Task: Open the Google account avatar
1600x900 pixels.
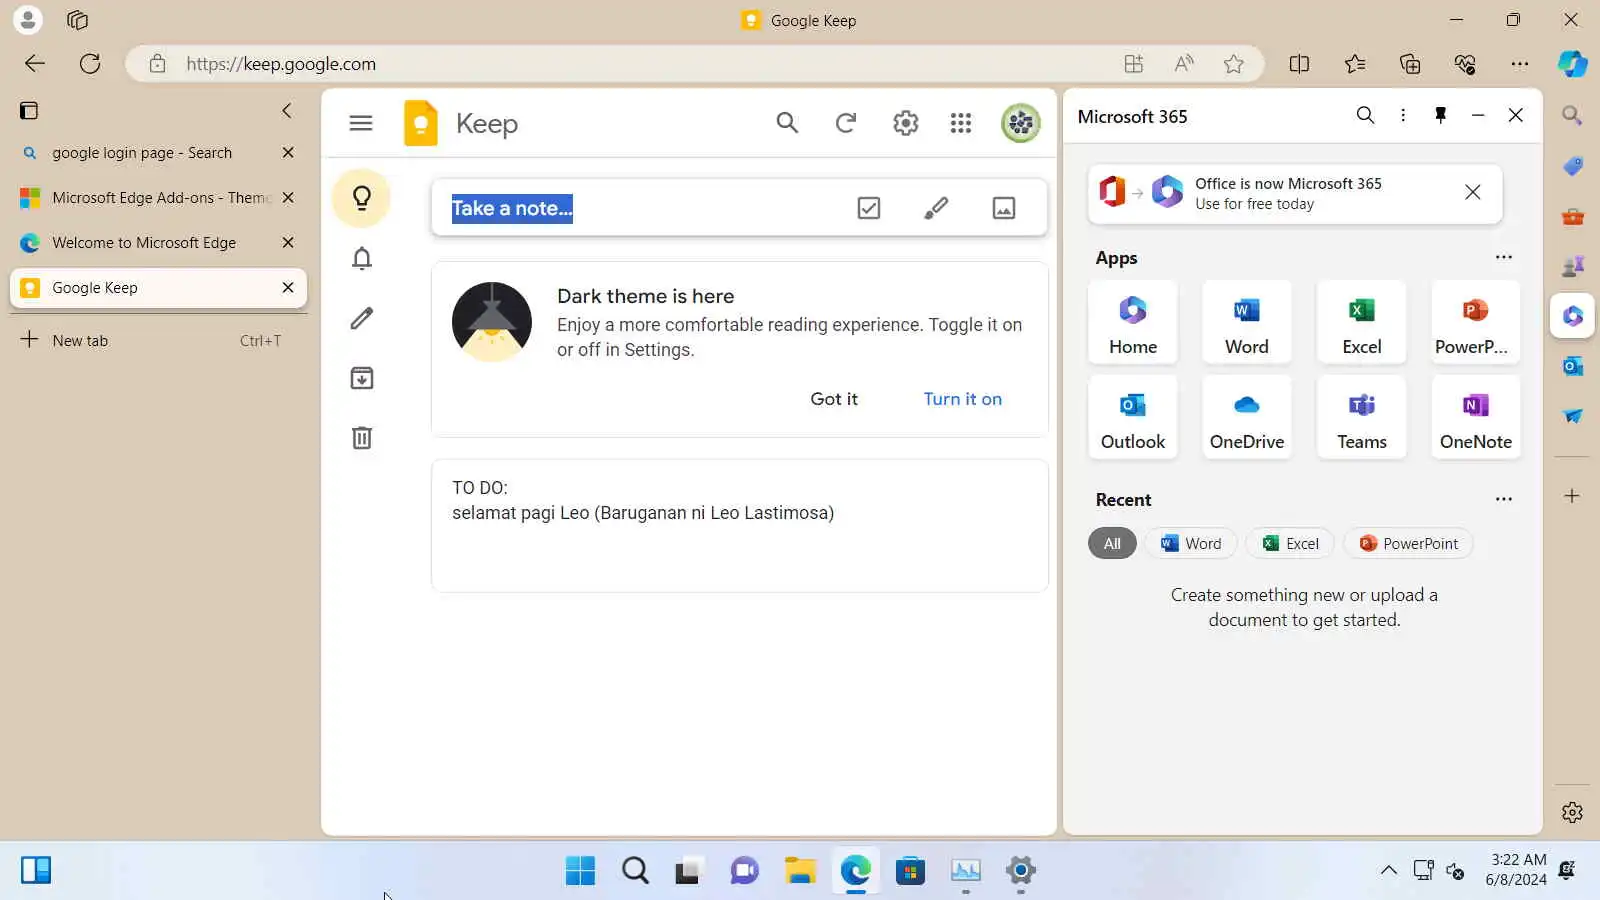Action: (1021, 123)
